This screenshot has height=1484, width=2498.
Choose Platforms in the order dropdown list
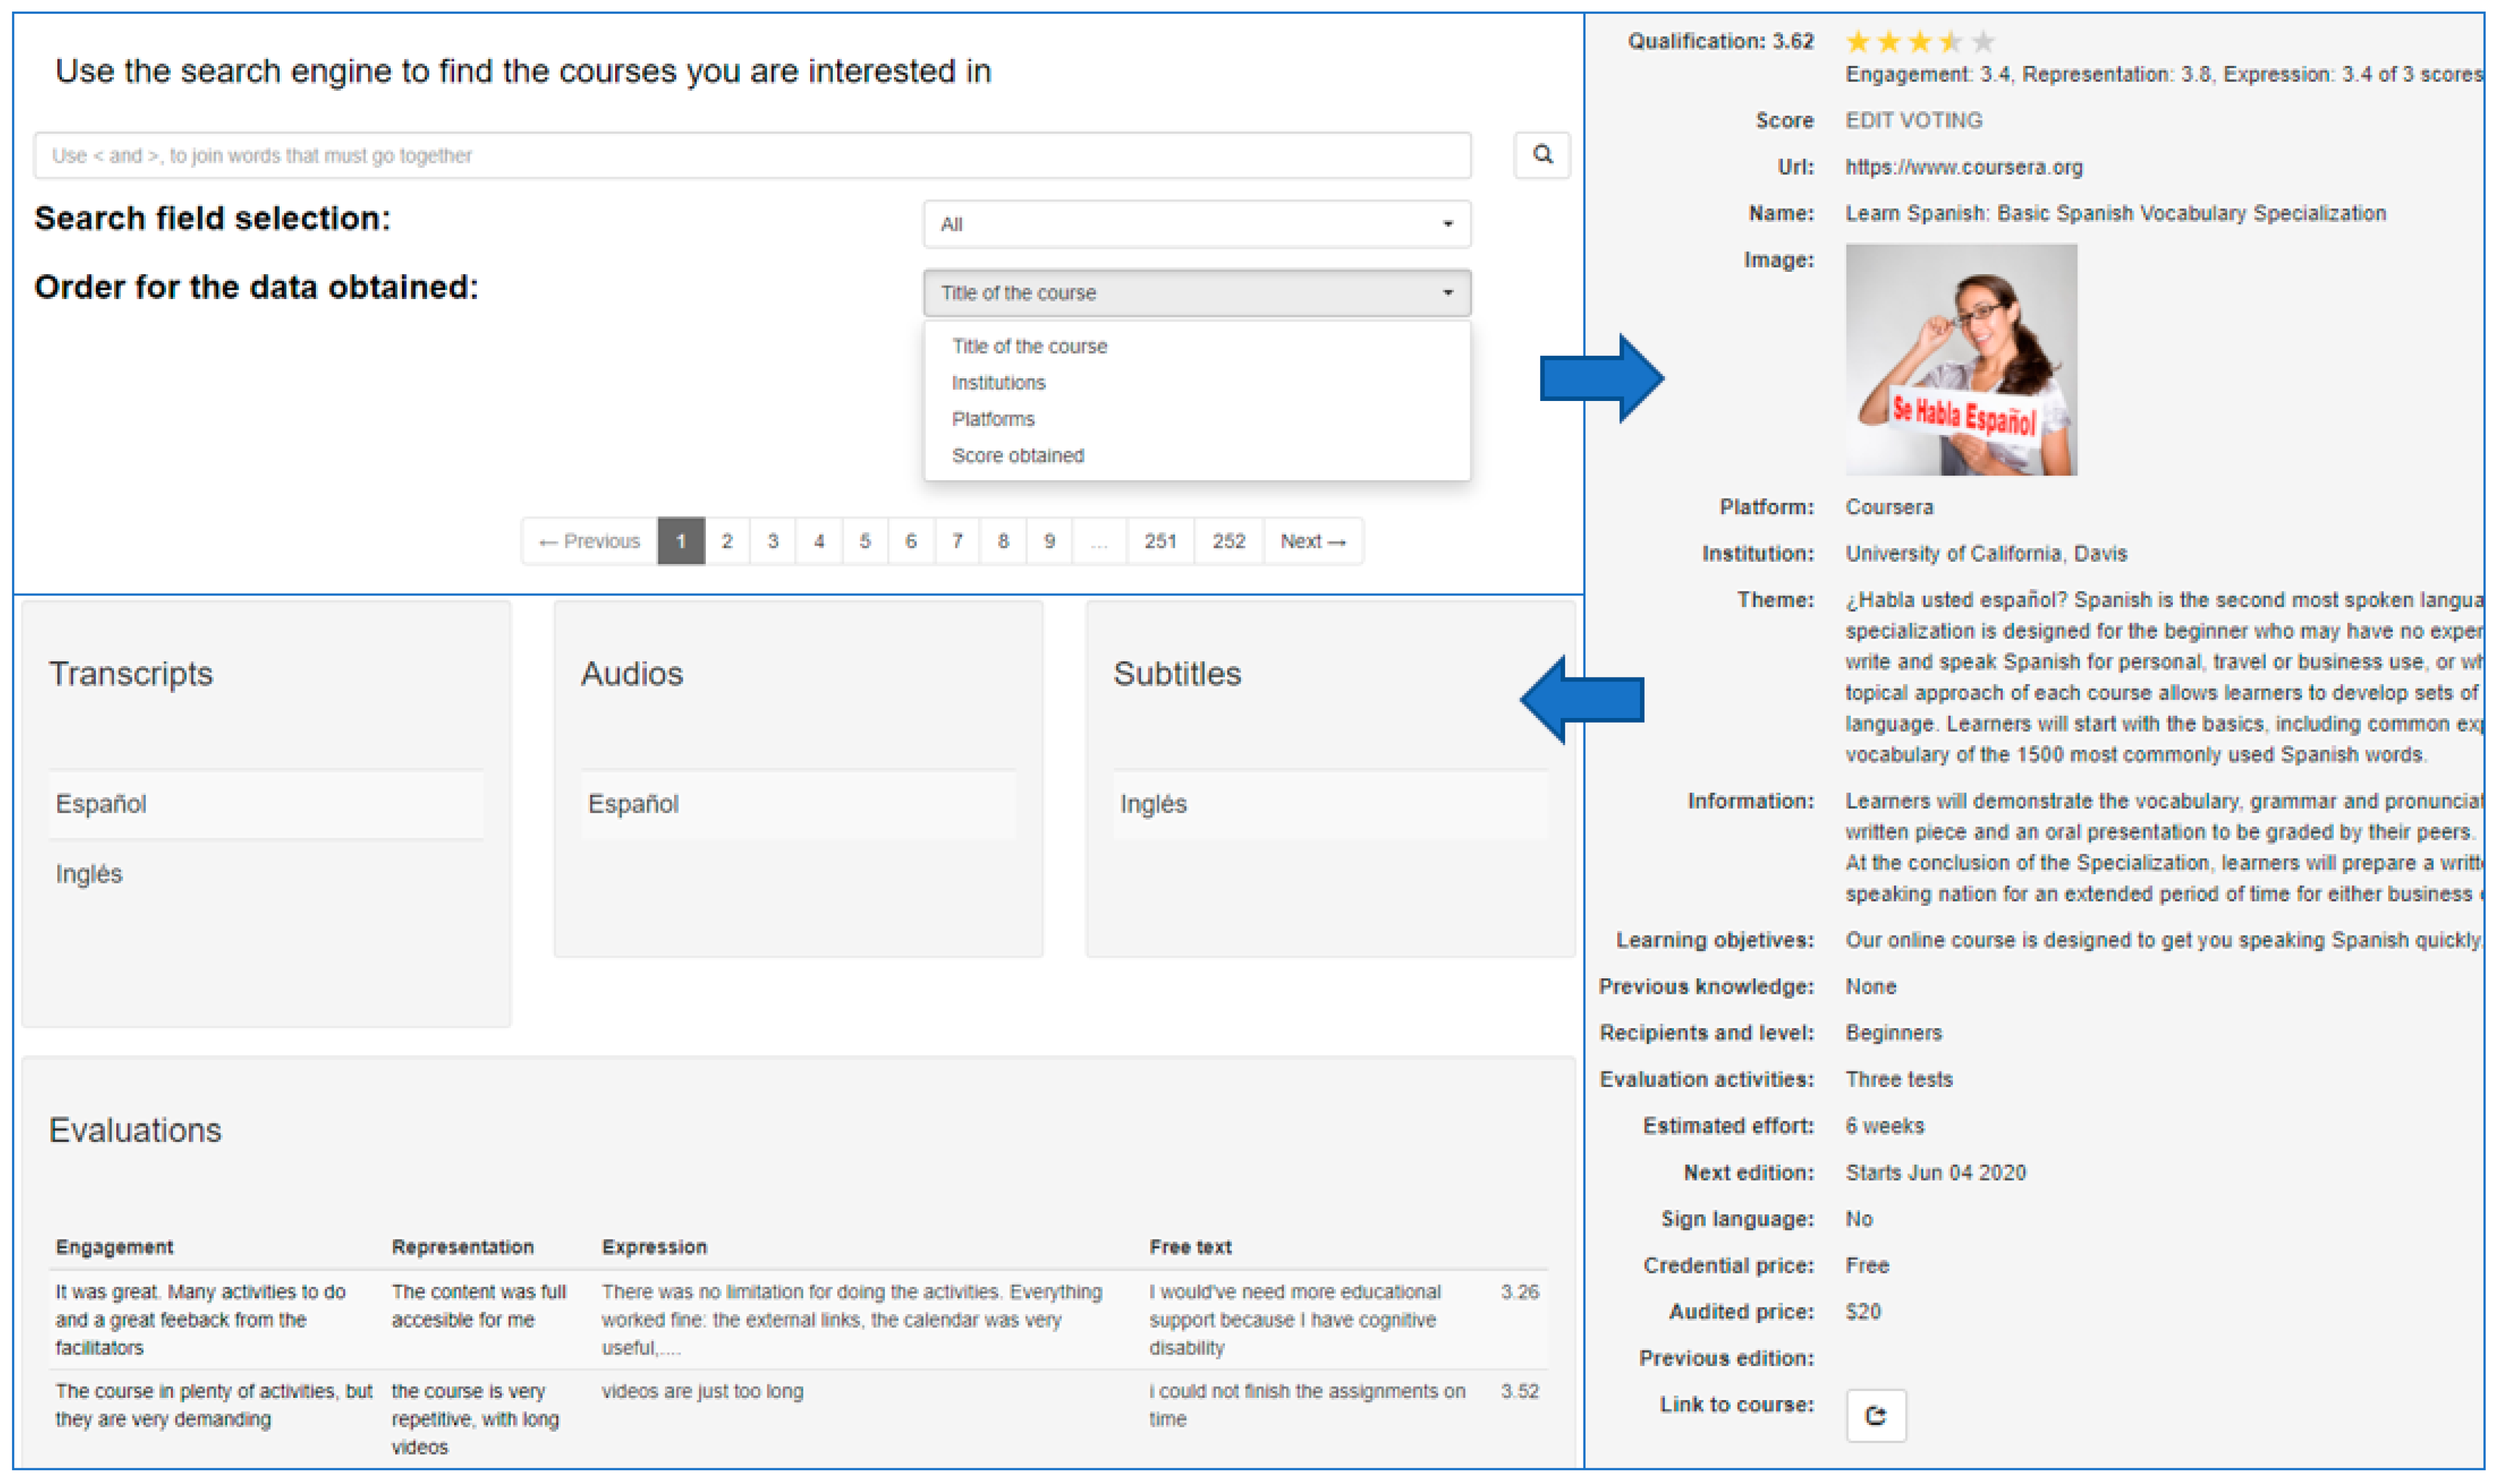(x=993, y=419)
